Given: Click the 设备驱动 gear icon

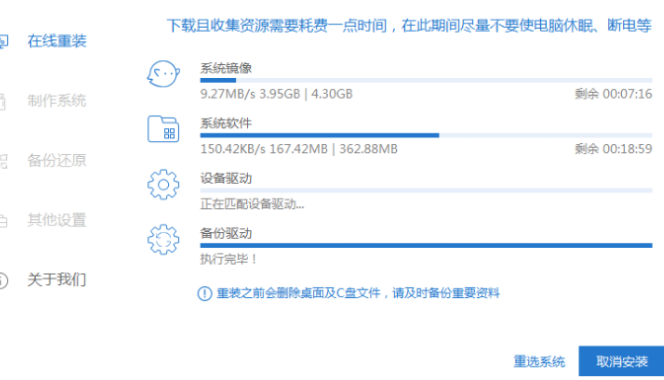Looking at the screenshot, I should (x=163, y=184).
